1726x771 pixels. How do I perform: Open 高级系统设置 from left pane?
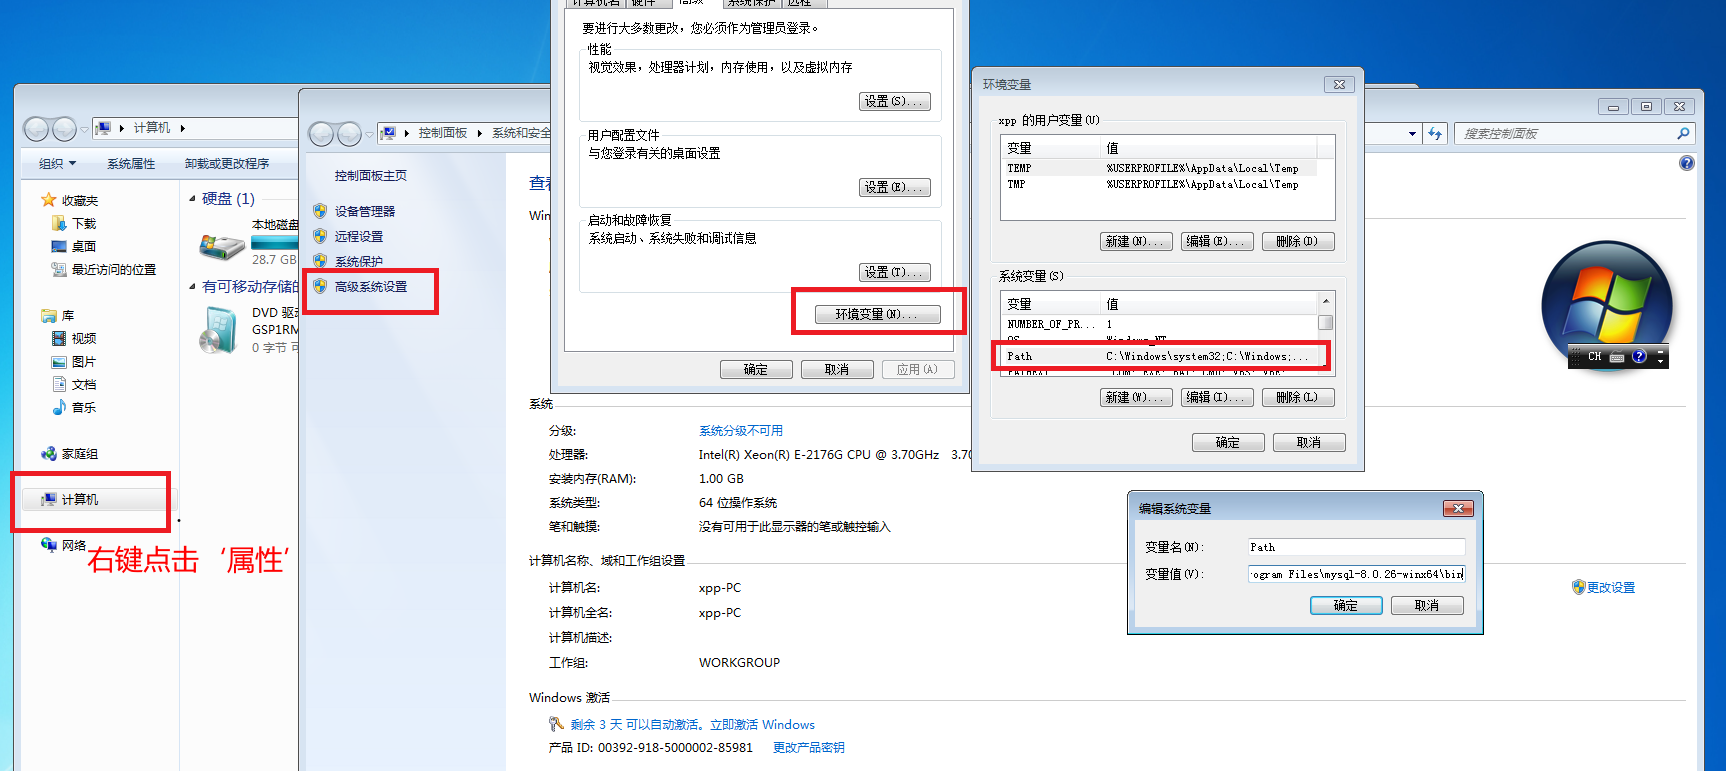pos(371,286)
